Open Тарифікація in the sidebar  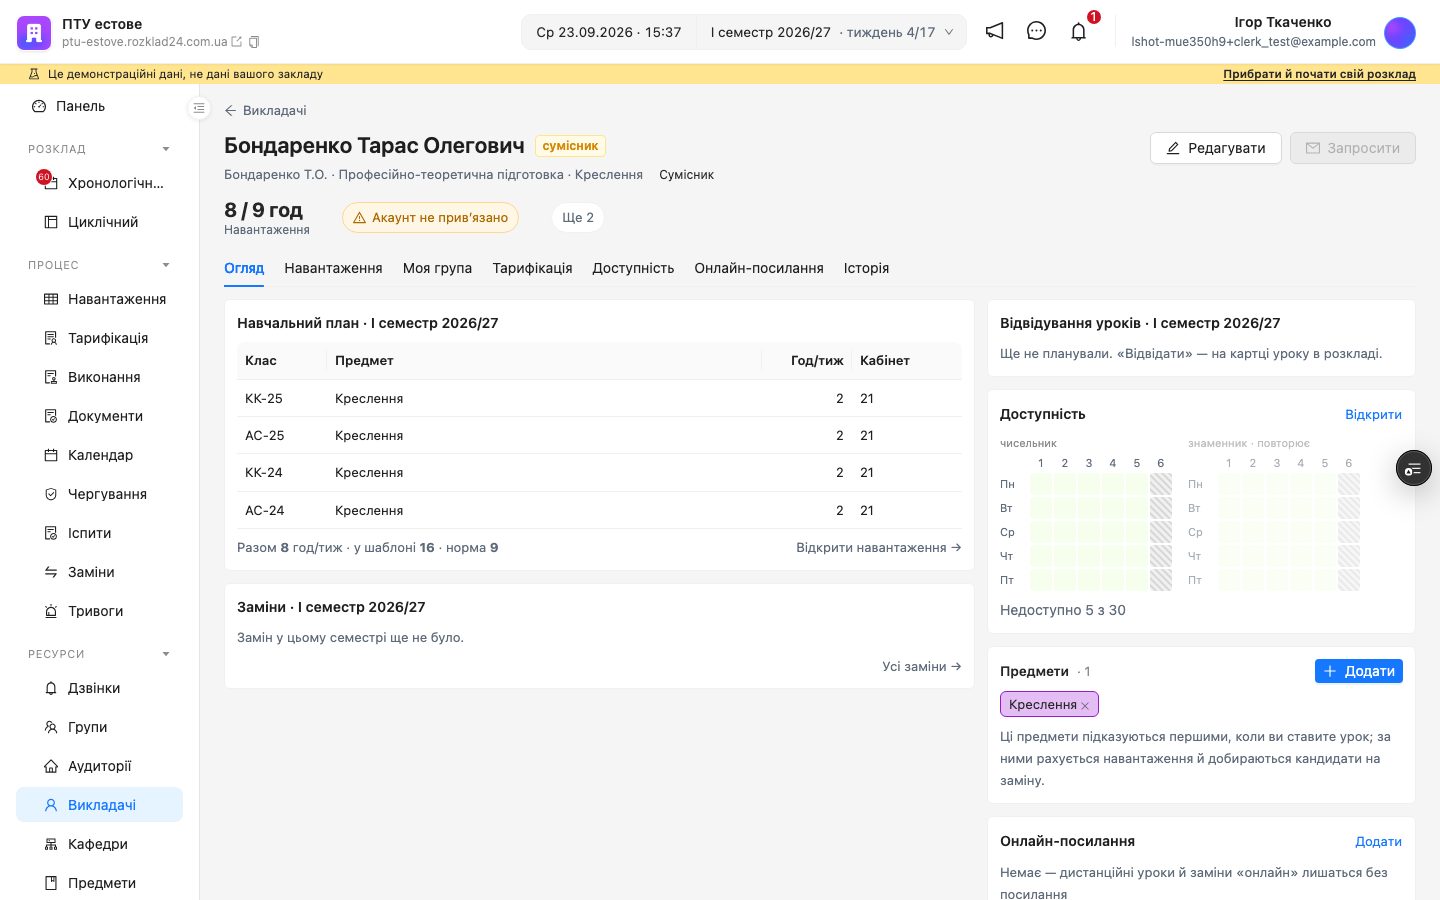pos(99,338)
